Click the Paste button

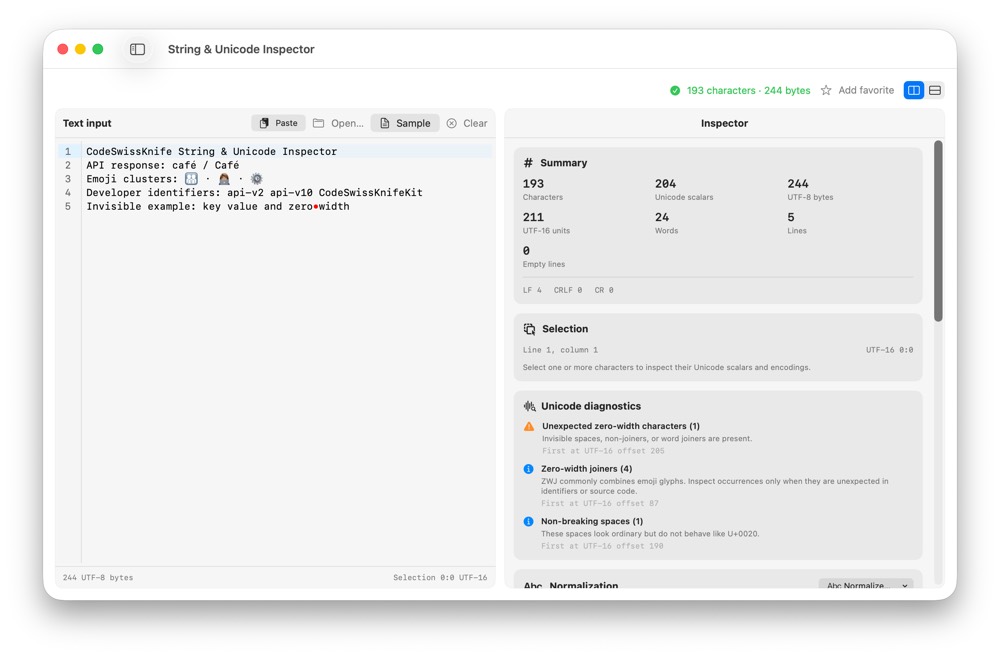click(279, 123)
